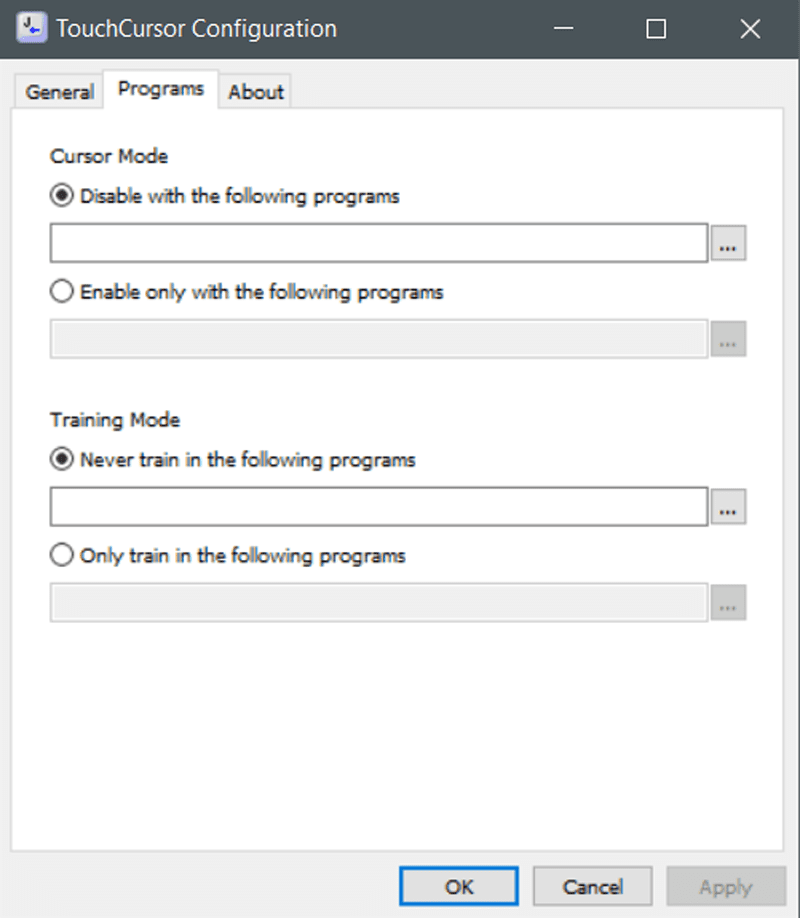Viewport: 800px width, 918px height.
Task: Open browse button for disabled programs list
Action: point(728,242)
